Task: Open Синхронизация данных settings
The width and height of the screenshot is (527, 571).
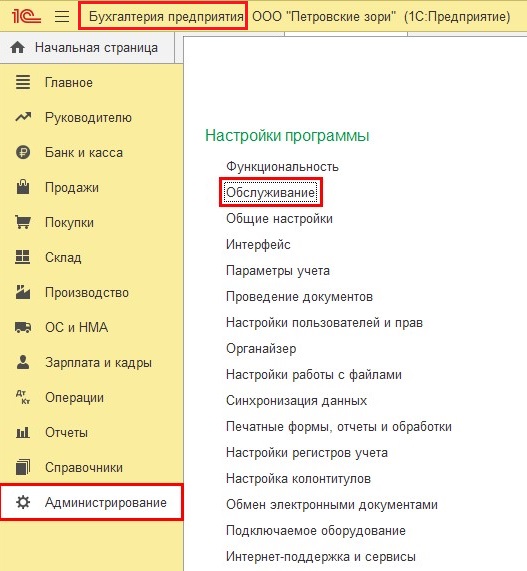Action: tap(296, 401)
